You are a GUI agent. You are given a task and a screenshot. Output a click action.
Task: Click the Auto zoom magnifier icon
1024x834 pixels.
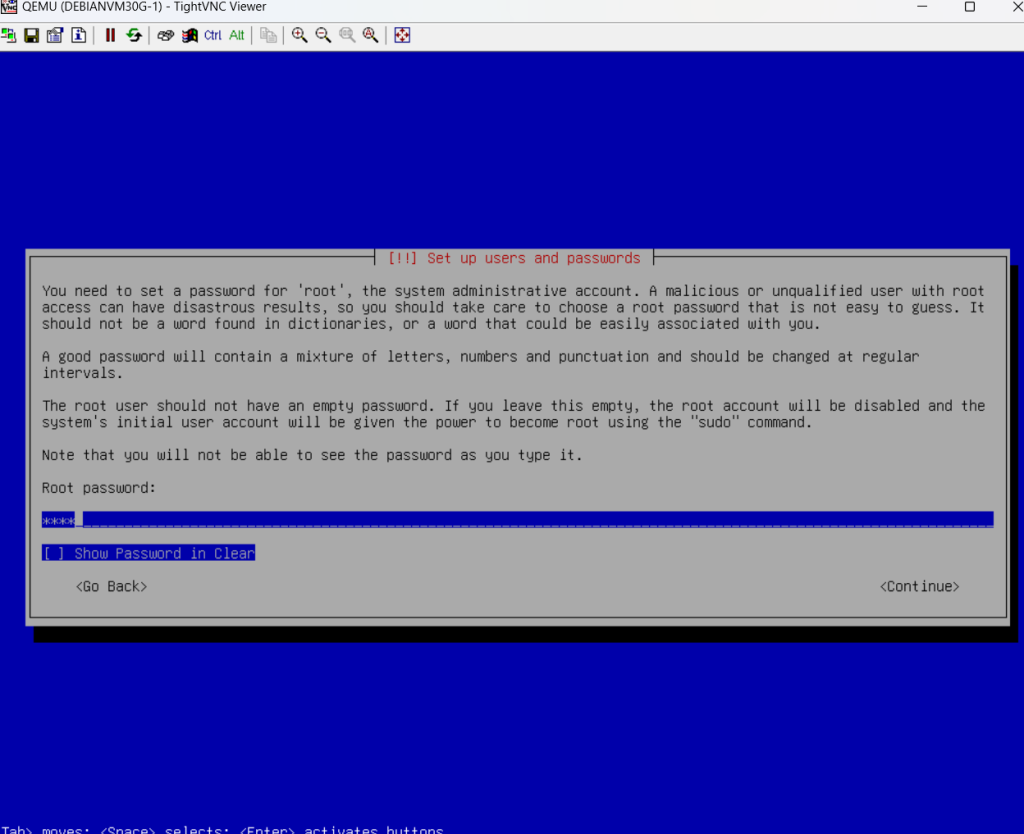point(370,35)
